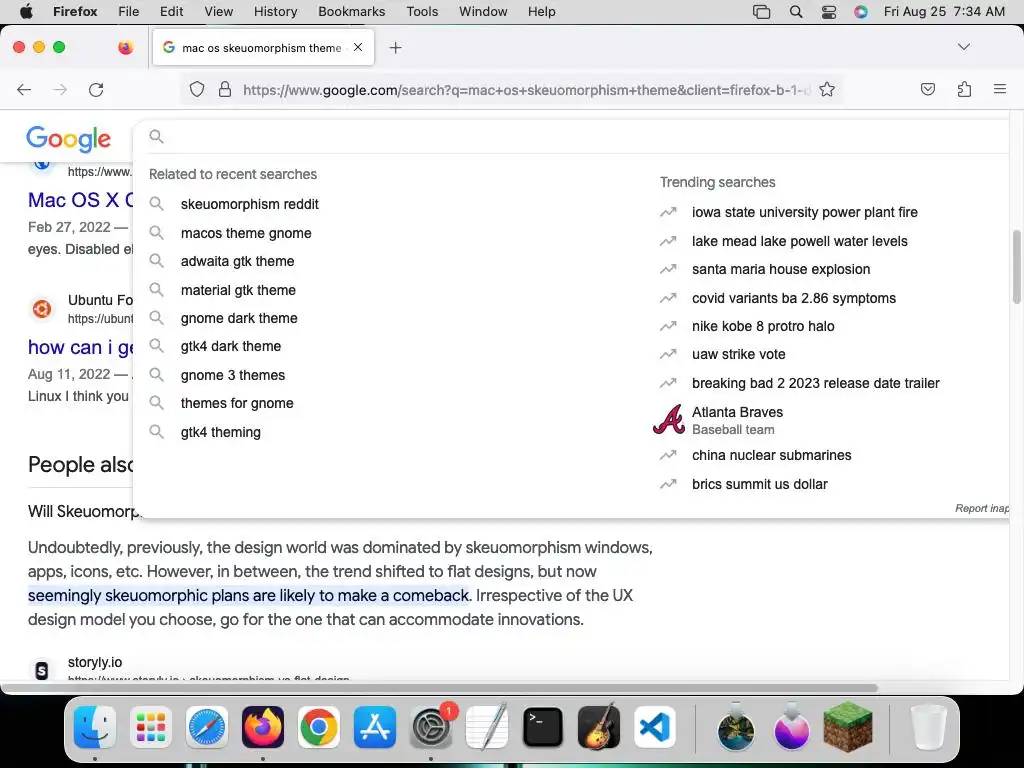Open the Apple menu
This screenshot has height=768, width=1024.
click(26, 12)
